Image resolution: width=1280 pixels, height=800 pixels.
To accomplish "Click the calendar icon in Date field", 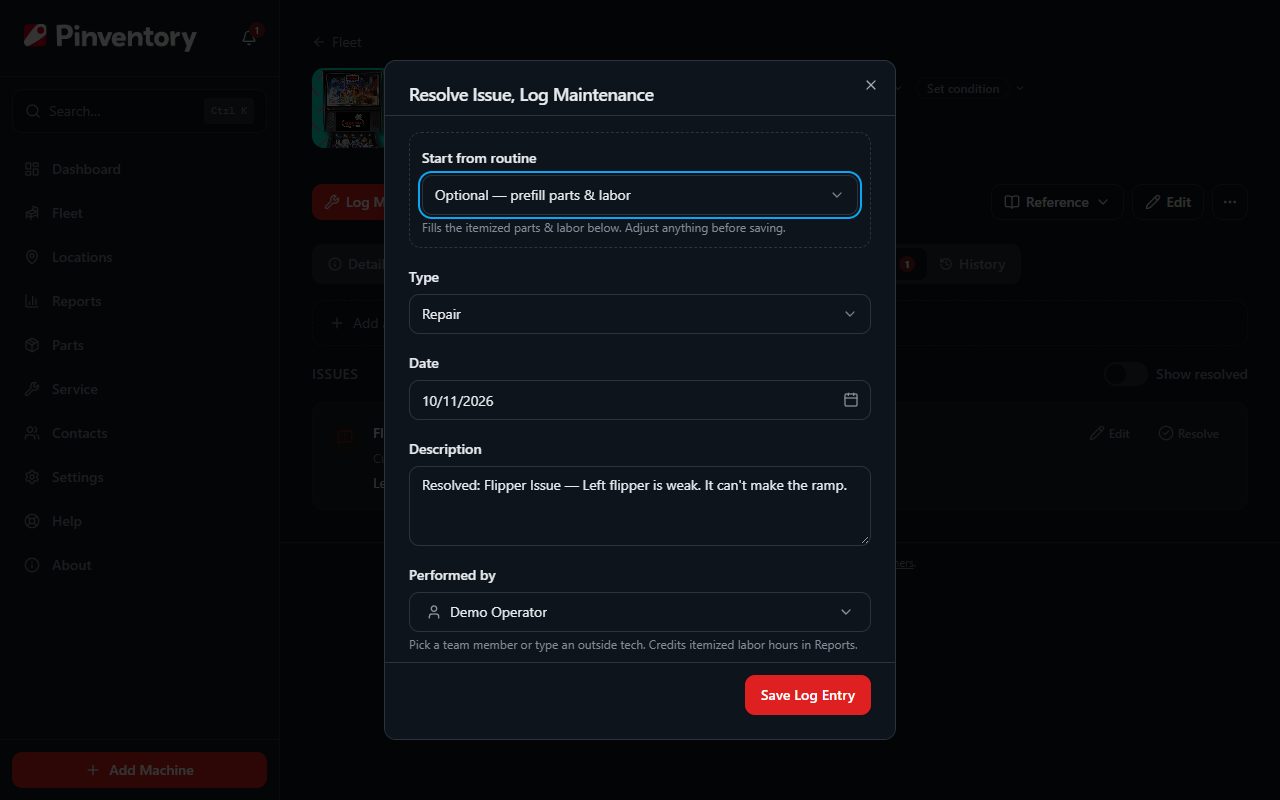I will [x=851, y=400].
